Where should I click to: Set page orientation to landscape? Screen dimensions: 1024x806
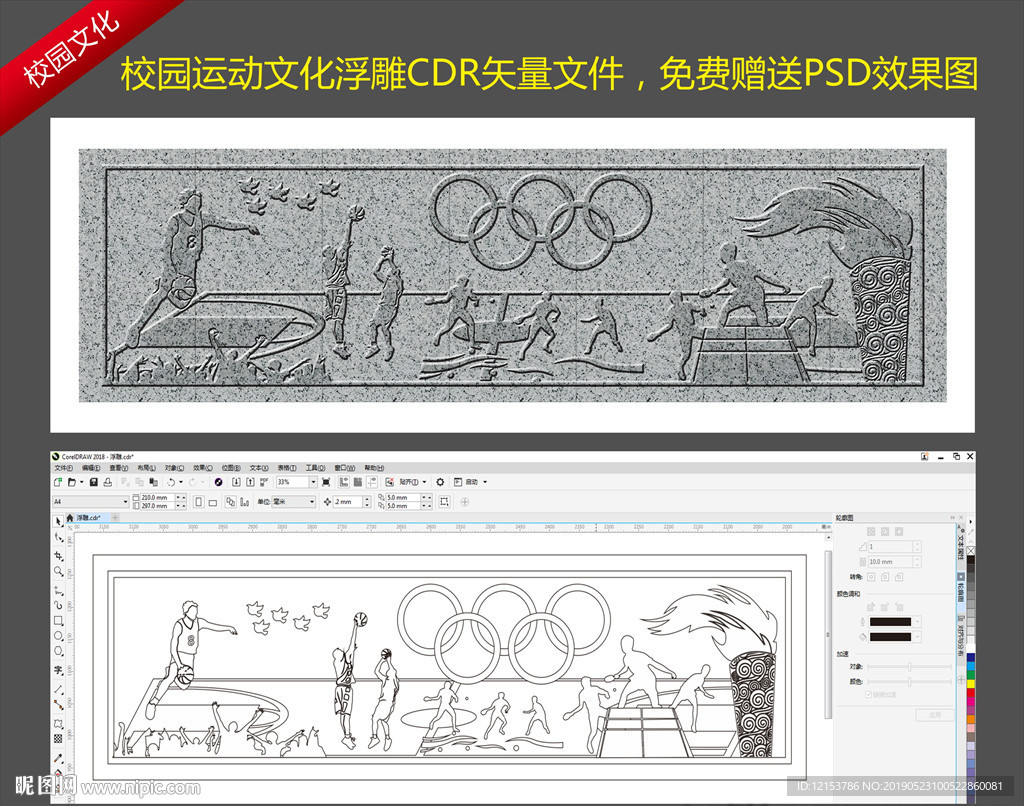213,502
